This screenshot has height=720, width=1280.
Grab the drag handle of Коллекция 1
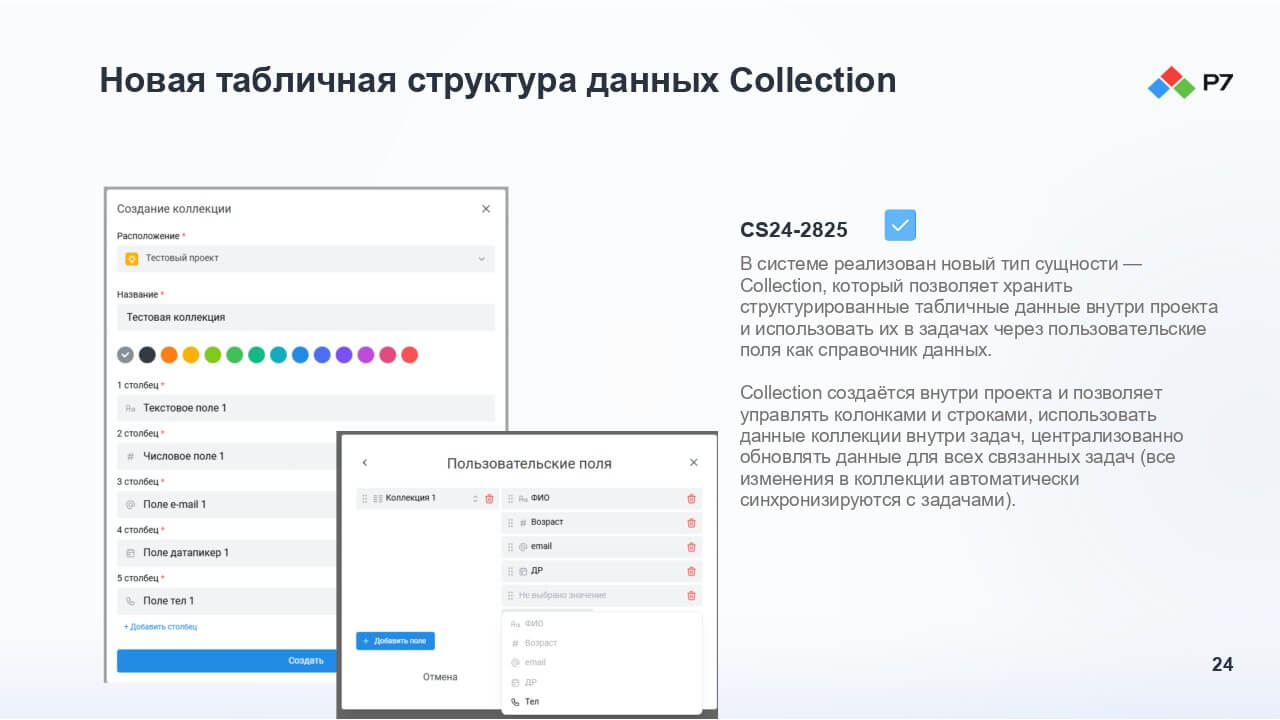(364, 498)
